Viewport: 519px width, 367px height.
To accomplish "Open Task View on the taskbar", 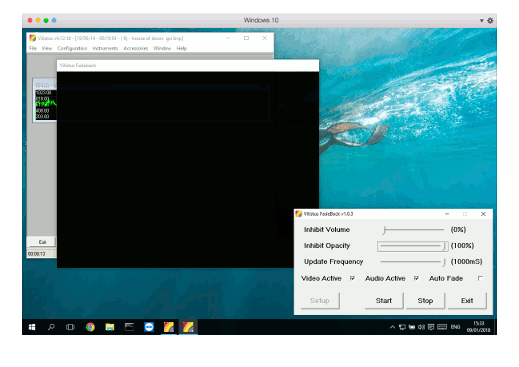I will (x=70, y=327).
